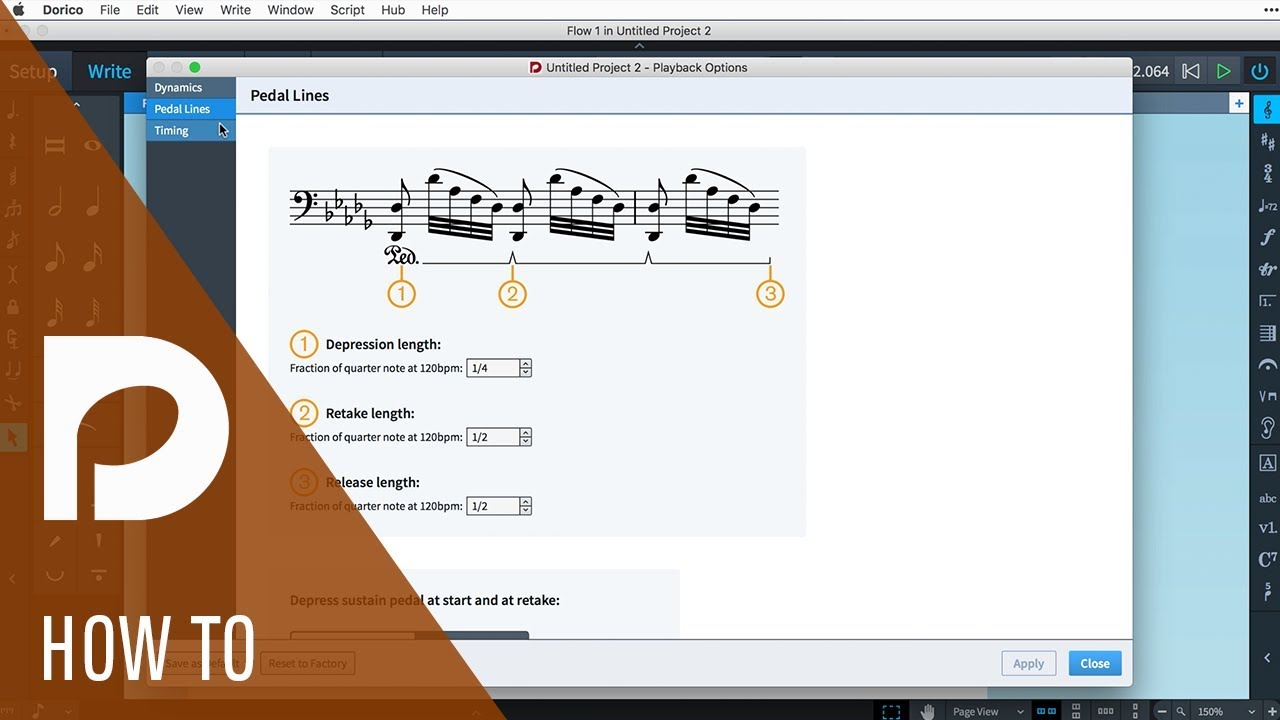Screen dimensions: 1280x720
Task: Adjust the Release length stepper arrows
Action: pyautogui.click(x=526, y=506)
